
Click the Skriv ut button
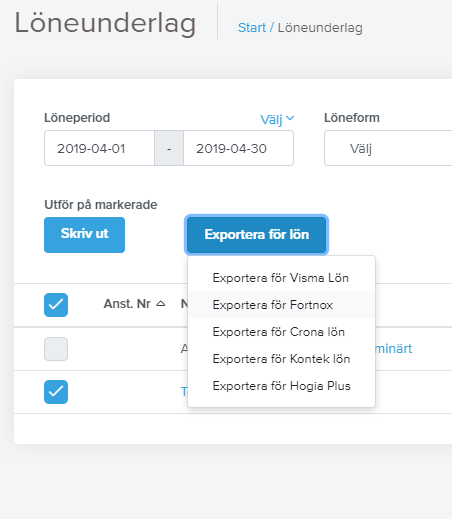(84, 235)
